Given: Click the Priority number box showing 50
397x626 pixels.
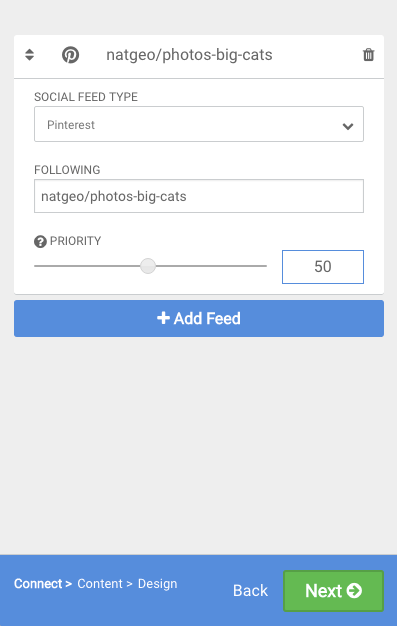Looking at the screenshot, I should click(323, 267).
